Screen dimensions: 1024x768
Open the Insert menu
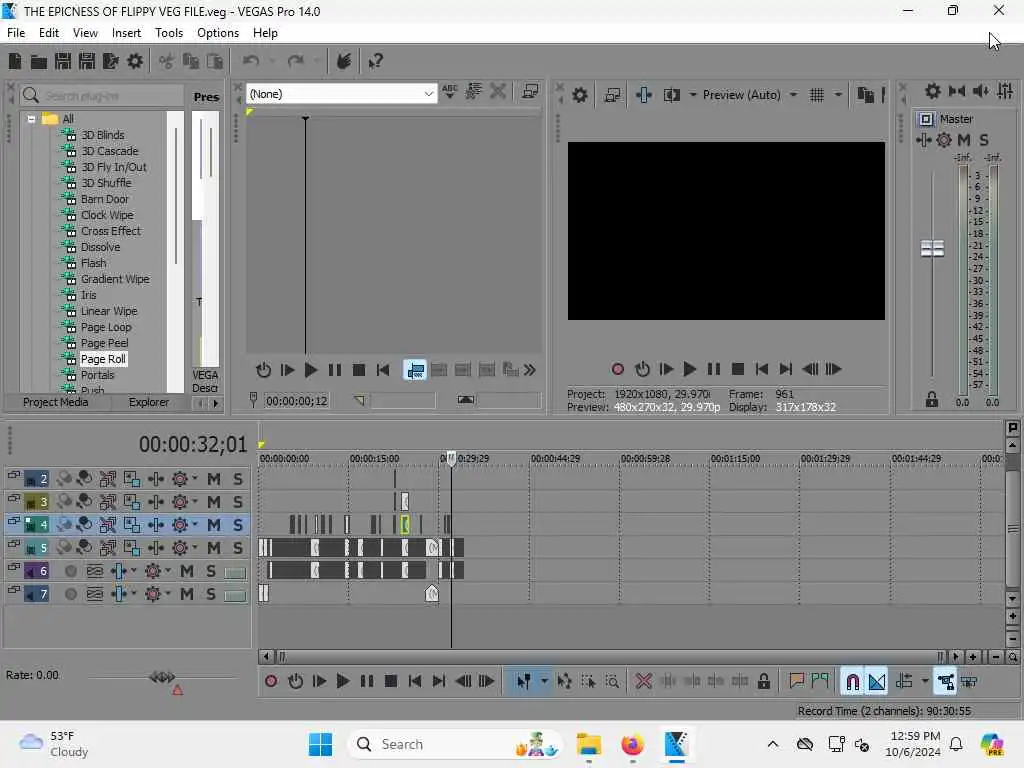pyautogui.click(x=126, y=33)
